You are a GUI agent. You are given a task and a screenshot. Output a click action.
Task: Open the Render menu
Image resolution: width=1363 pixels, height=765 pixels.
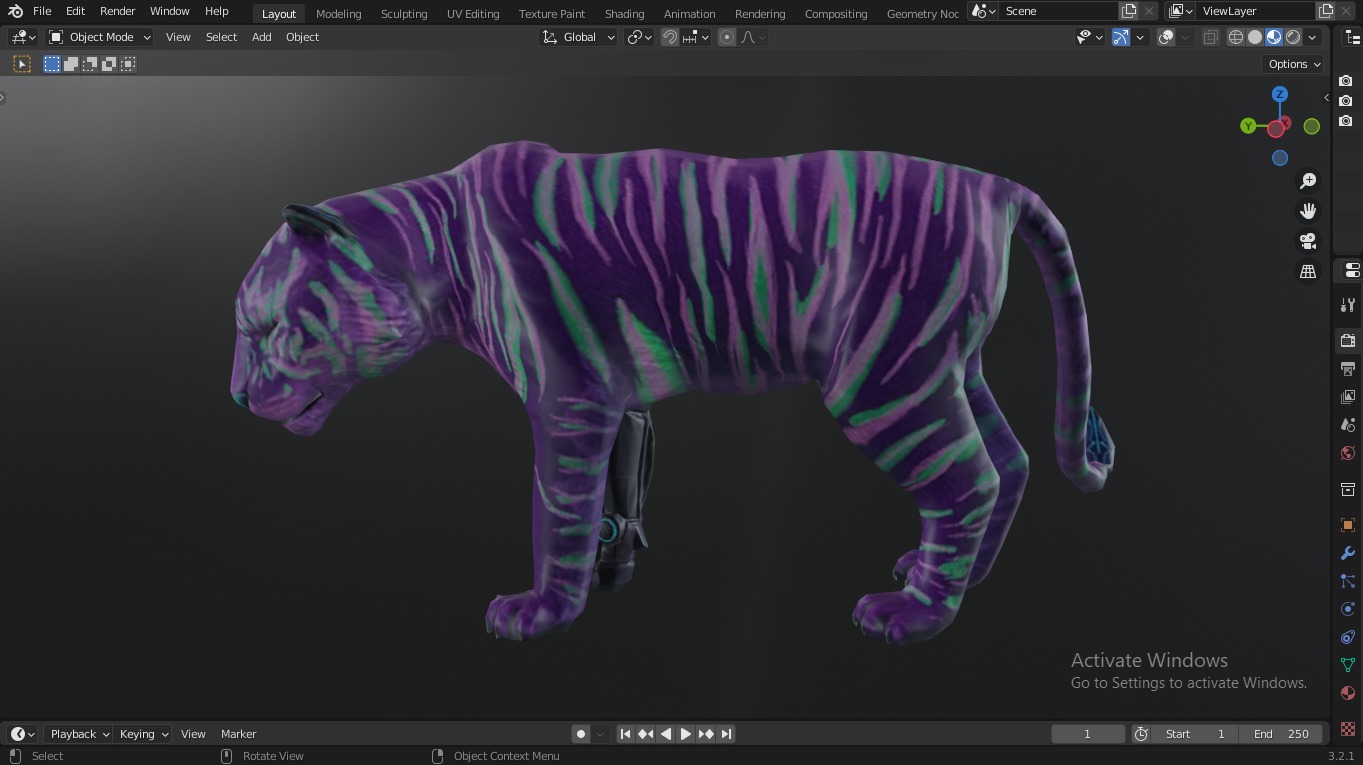tap(117, 11)
